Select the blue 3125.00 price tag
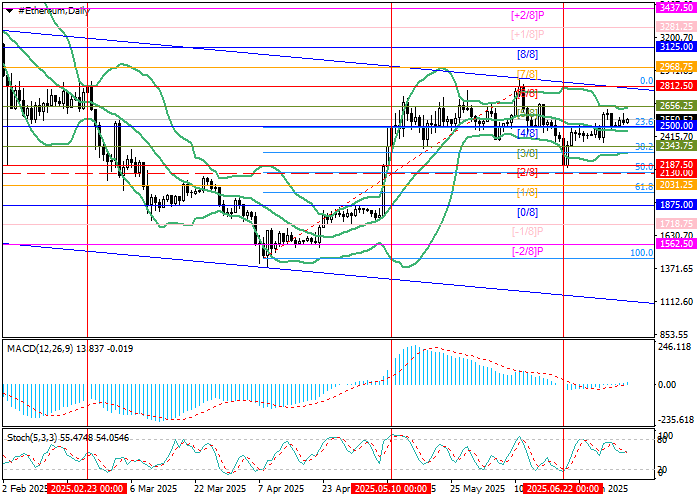 tap(676, 46)
